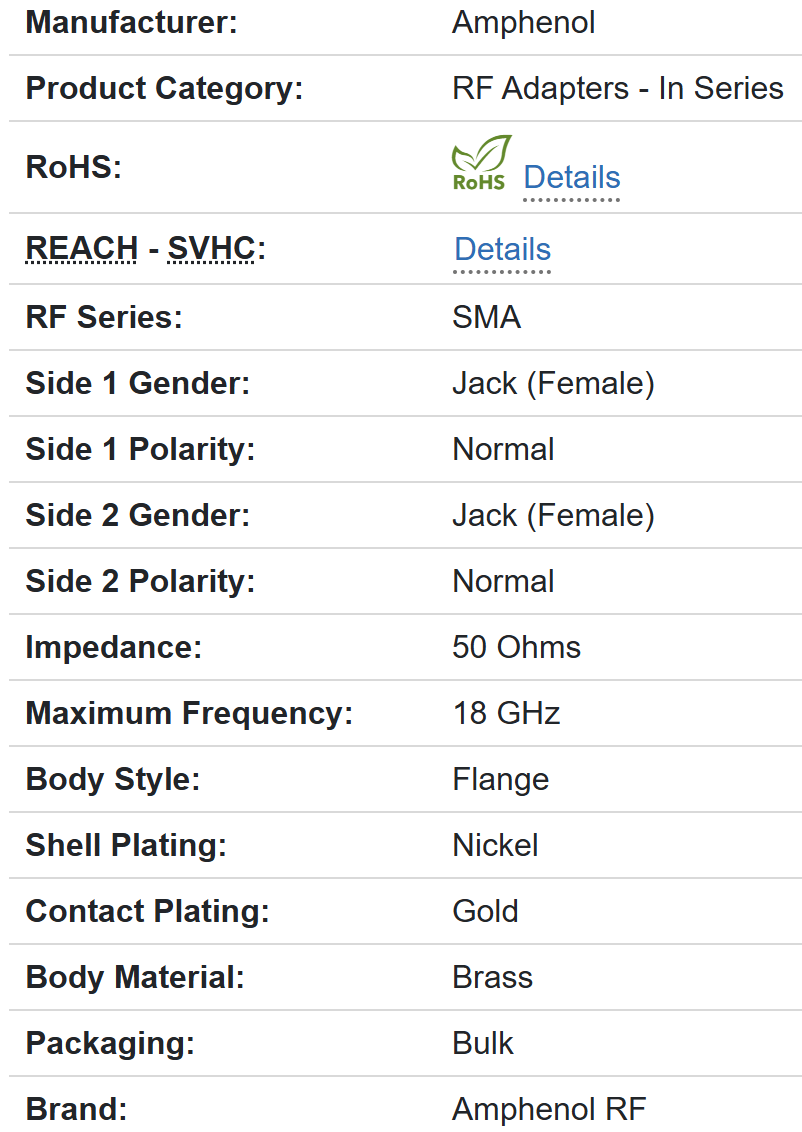Open the RoHS Details link
The image size is (802, 1132).
pyautogui.click(x=571, y=178)
